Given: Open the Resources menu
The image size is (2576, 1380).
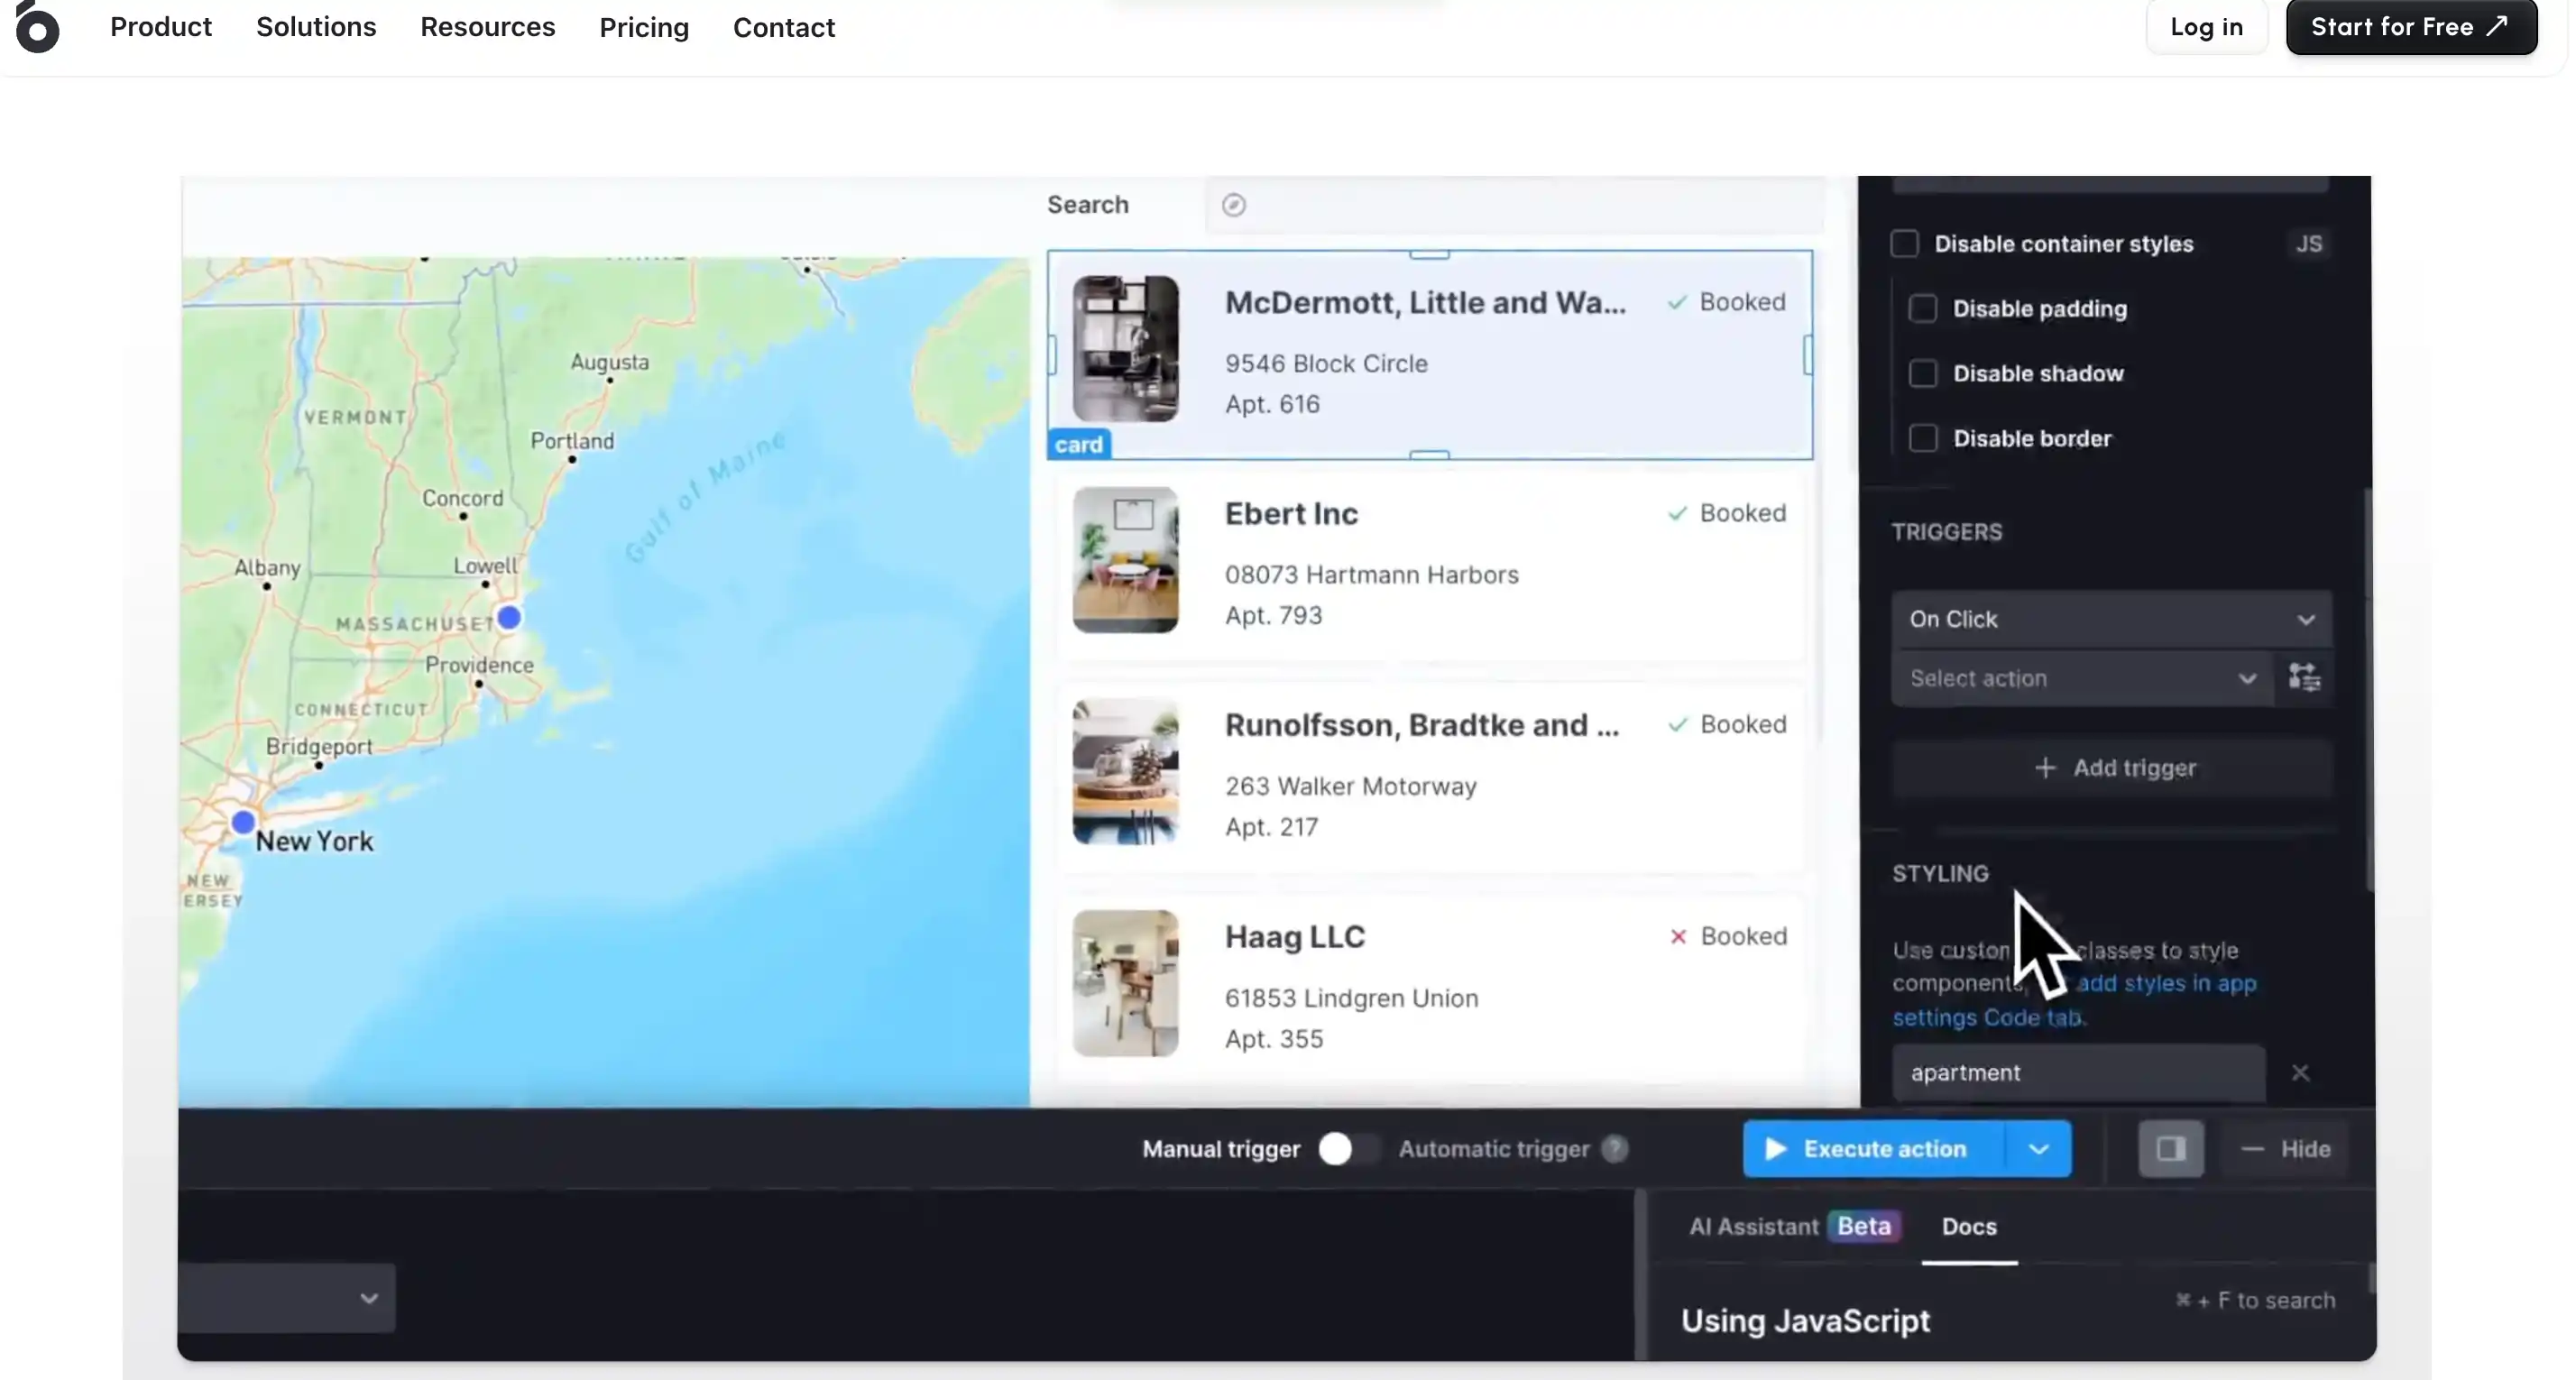Looking at the screenshot, I should coord(487,27).
